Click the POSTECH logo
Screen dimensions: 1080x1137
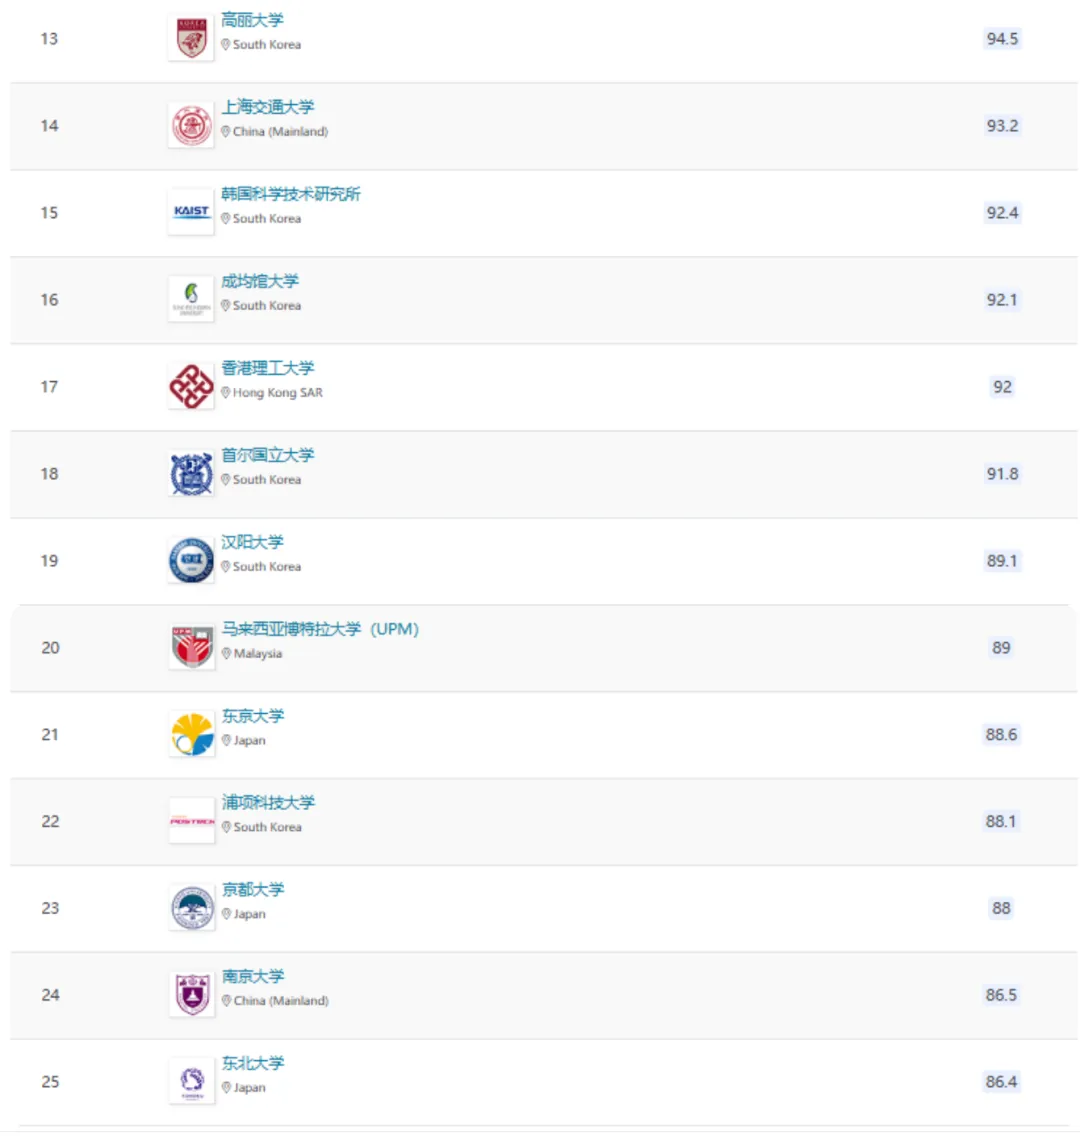pyautogui.click(x=191, y=821)
